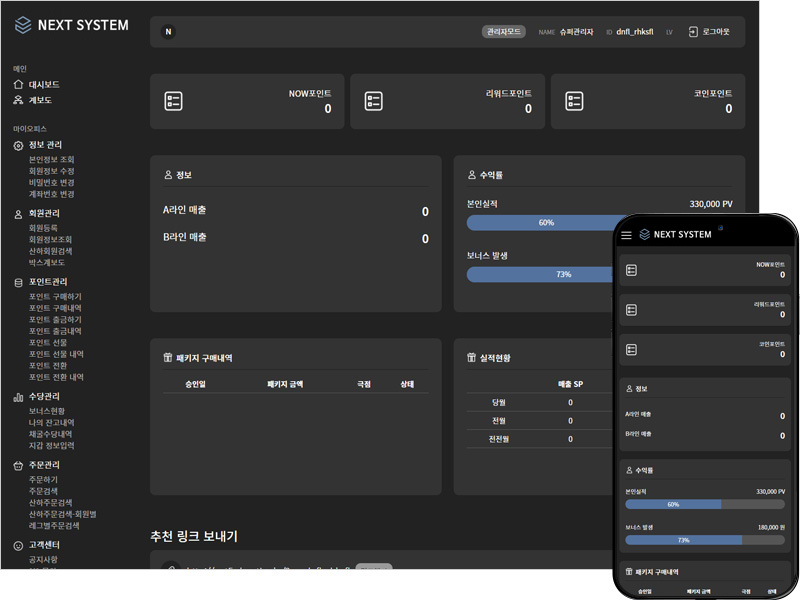Select 회원등록 menu item
Image resolution: width=800 pixels, height=600 pixels.
[x=43, y=228]
